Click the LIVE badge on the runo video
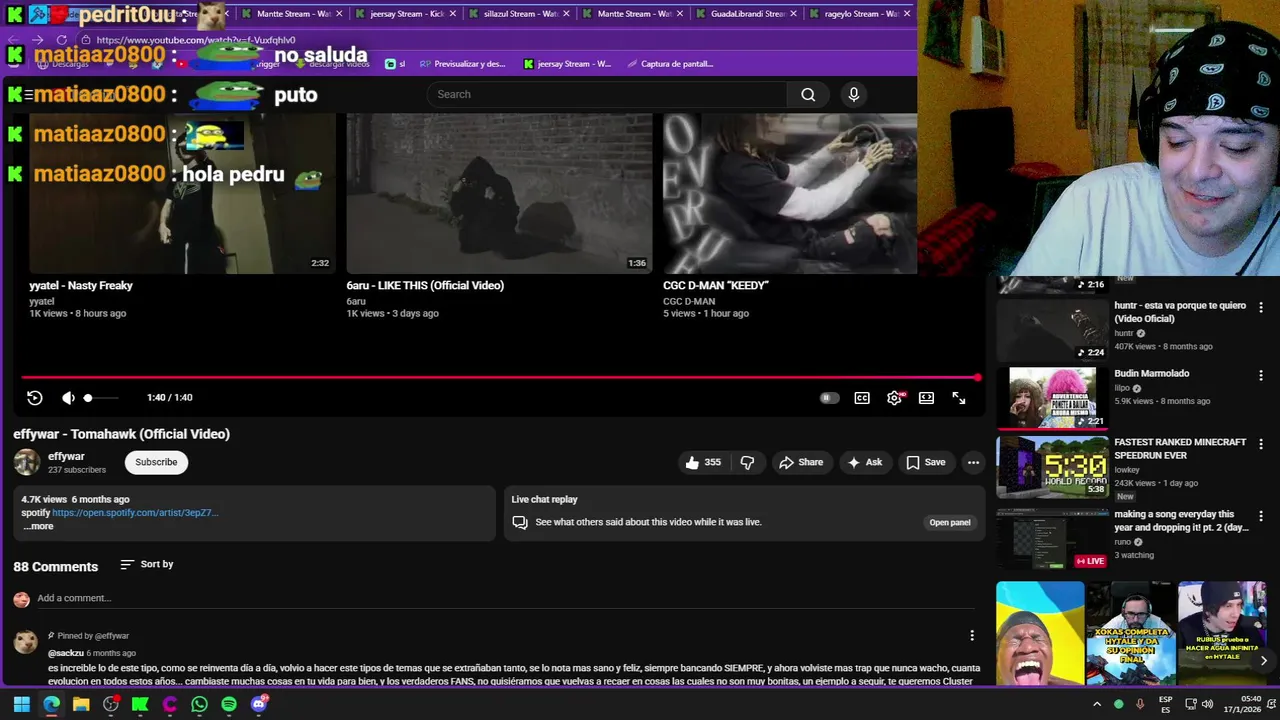This screenshot has width=1280, height=720. coord(1090,561)
